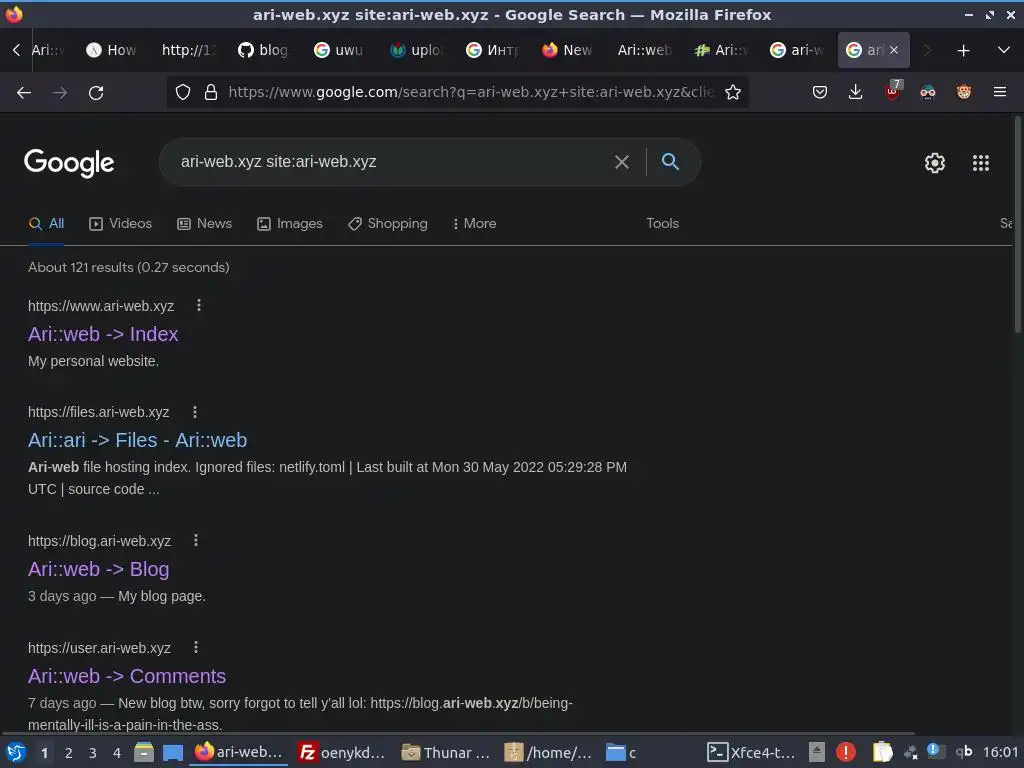
Task: Click the red alert tray icon
Action: click(x=846, y=752)
